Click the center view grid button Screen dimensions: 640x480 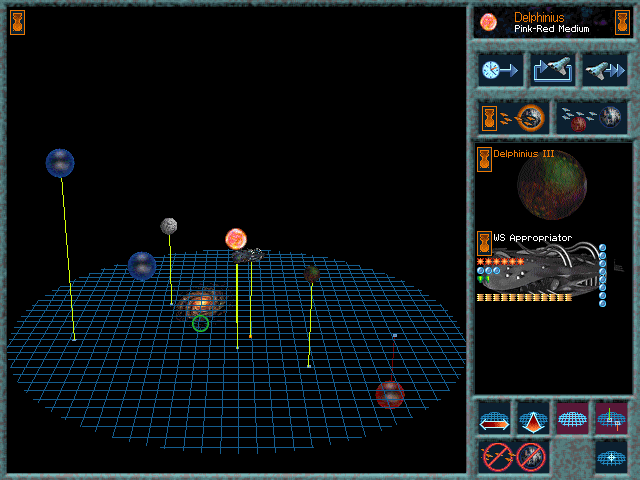(611, 457)
